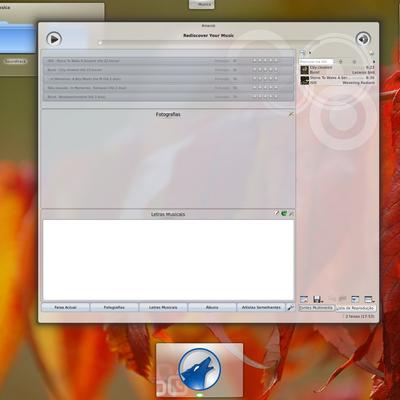The image size is (400, 400).
Task: Mute audio with the speaker volume button
Action: click(363, 39)
